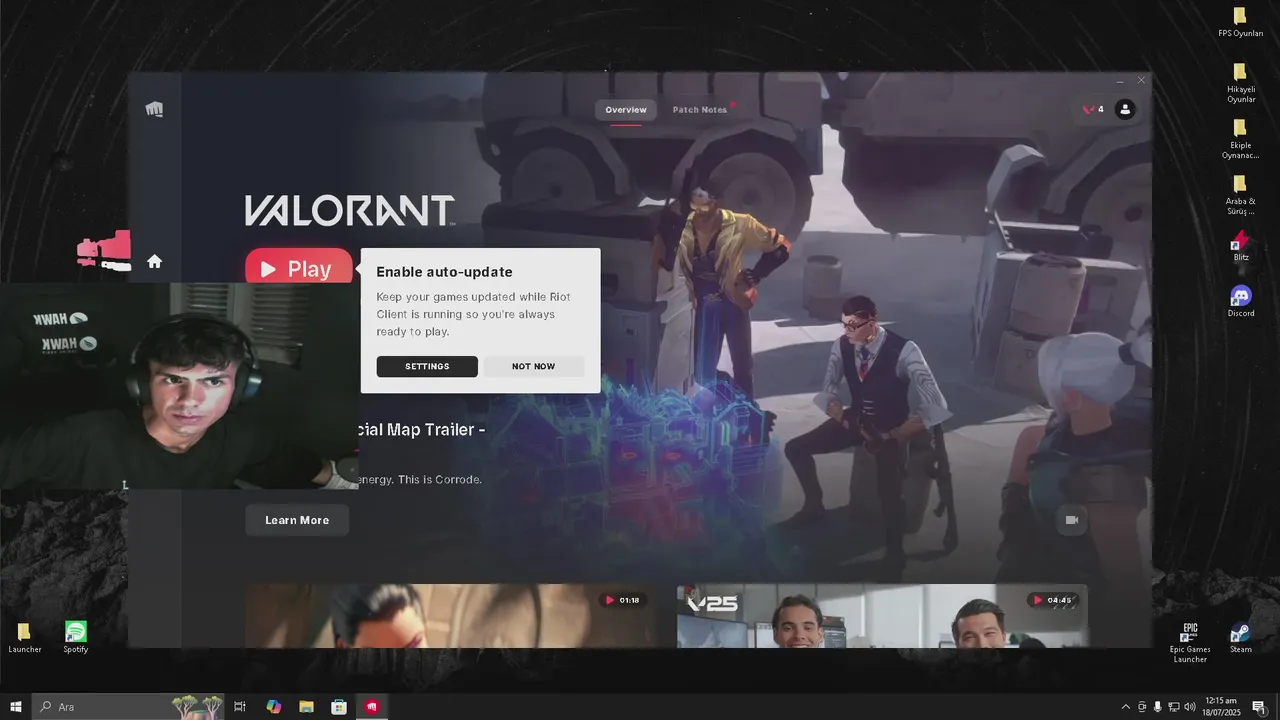Open the network tray icon

pyautogui.click(x=1174, y=707)
